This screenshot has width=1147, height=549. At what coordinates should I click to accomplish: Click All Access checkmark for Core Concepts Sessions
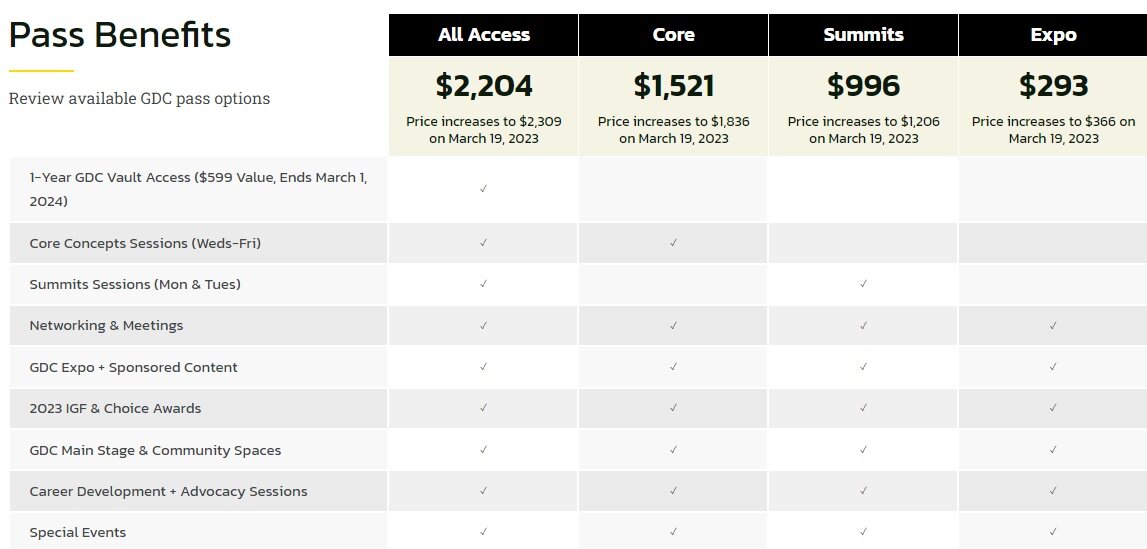(x=483, y=243)
